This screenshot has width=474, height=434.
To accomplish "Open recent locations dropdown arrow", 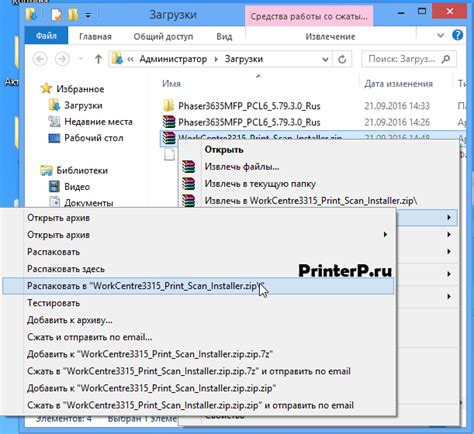I will click(x=81, y=59).
